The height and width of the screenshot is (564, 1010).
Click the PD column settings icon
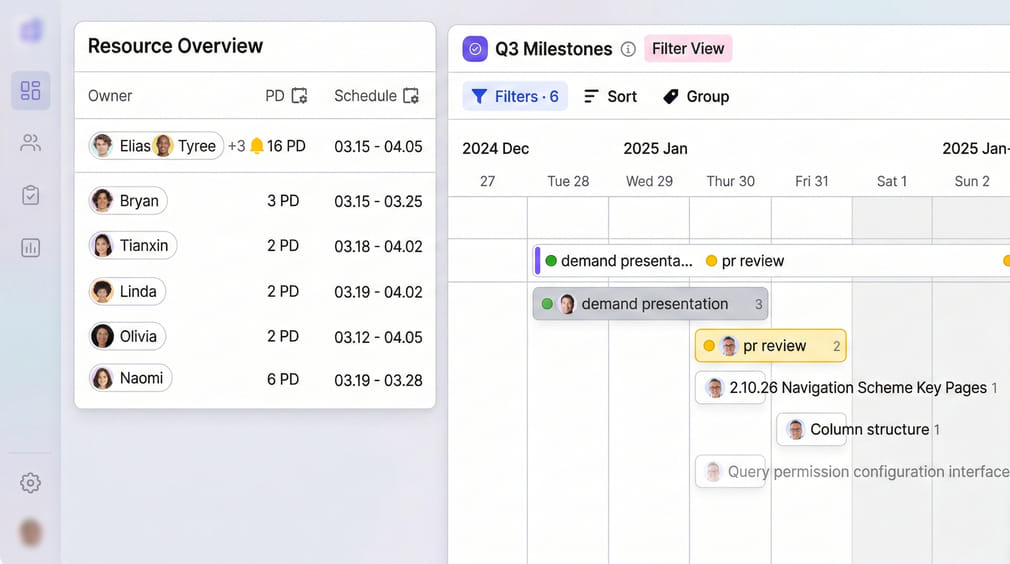pyautogui.click(x=299, y=96)
